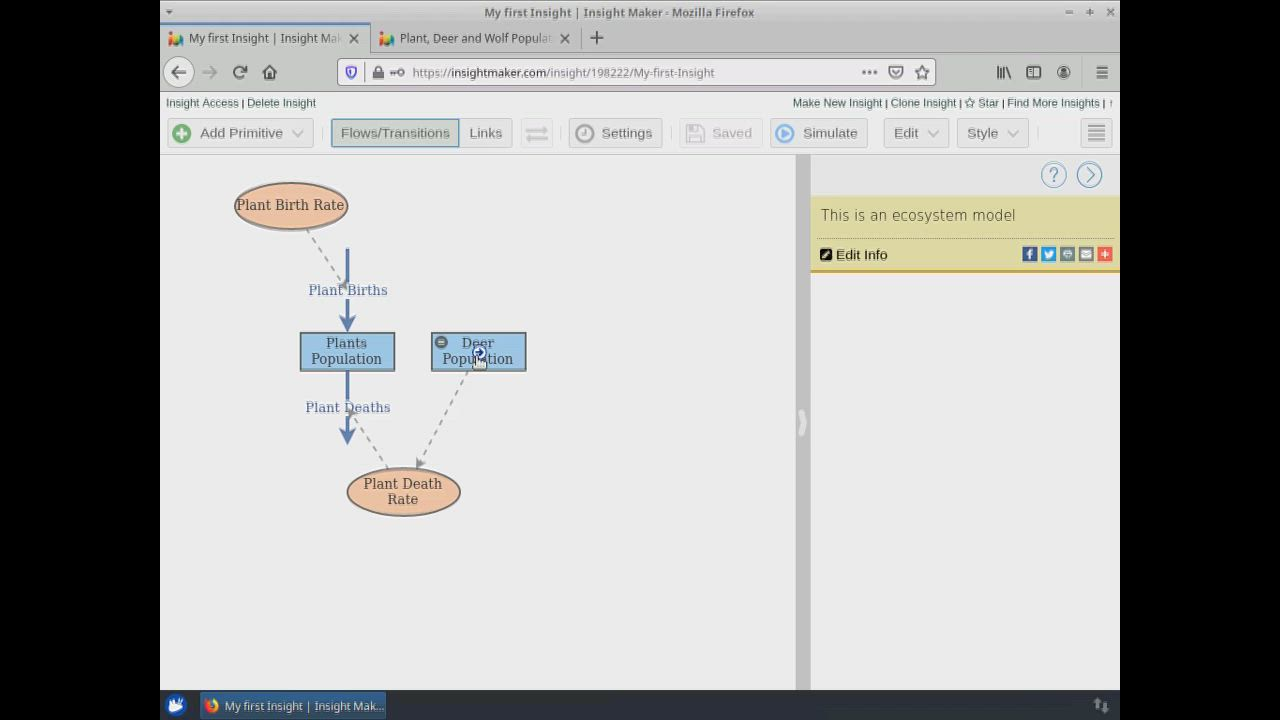
Task: Expand the Add Primitive dropdown
Action: 241,133
